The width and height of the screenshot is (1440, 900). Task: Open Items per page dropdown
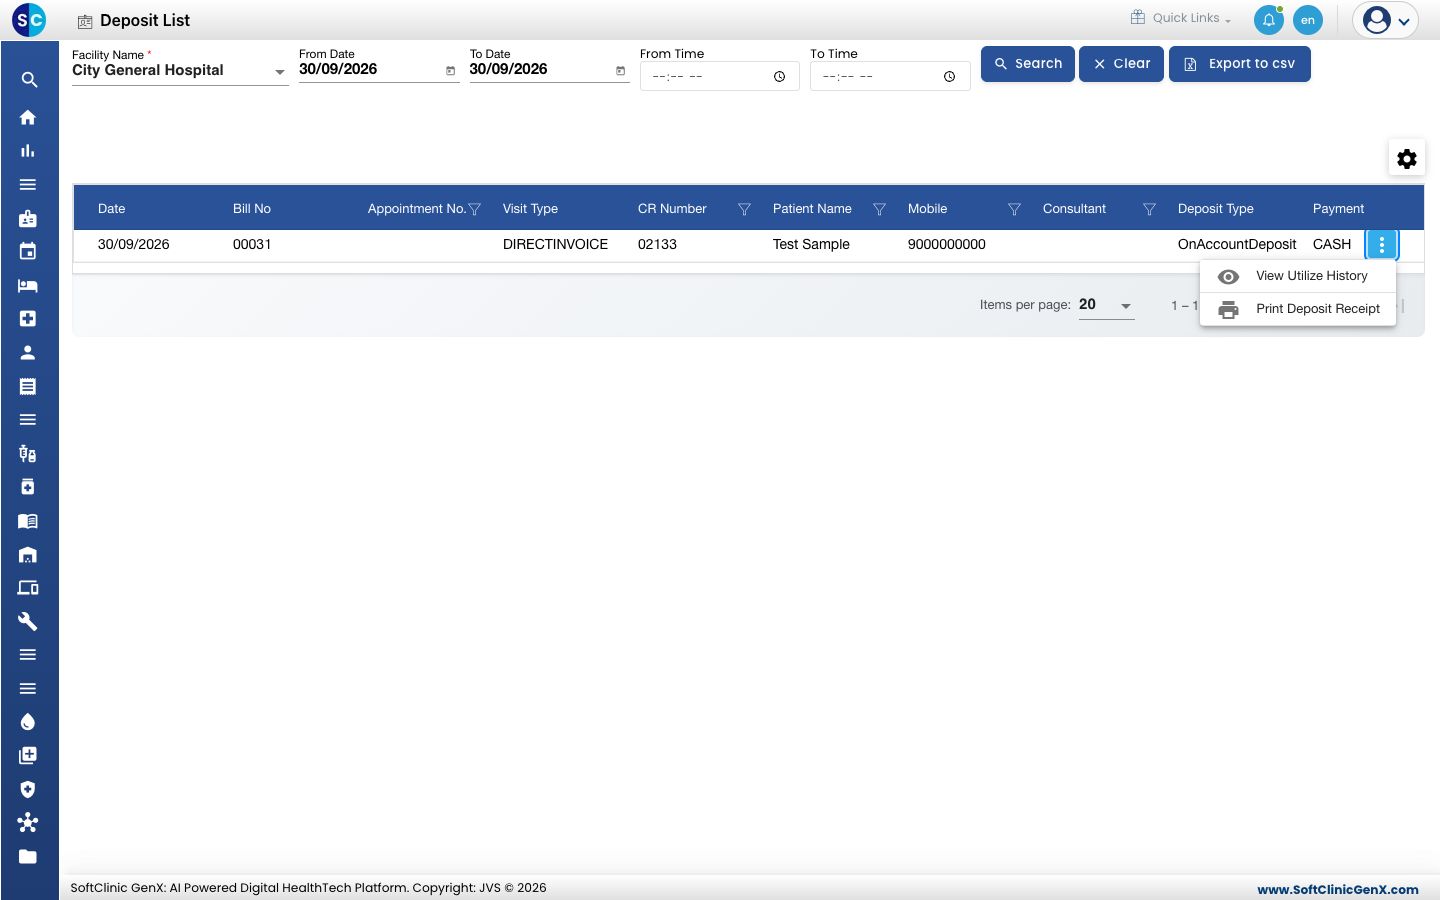tap(1106, 305)
